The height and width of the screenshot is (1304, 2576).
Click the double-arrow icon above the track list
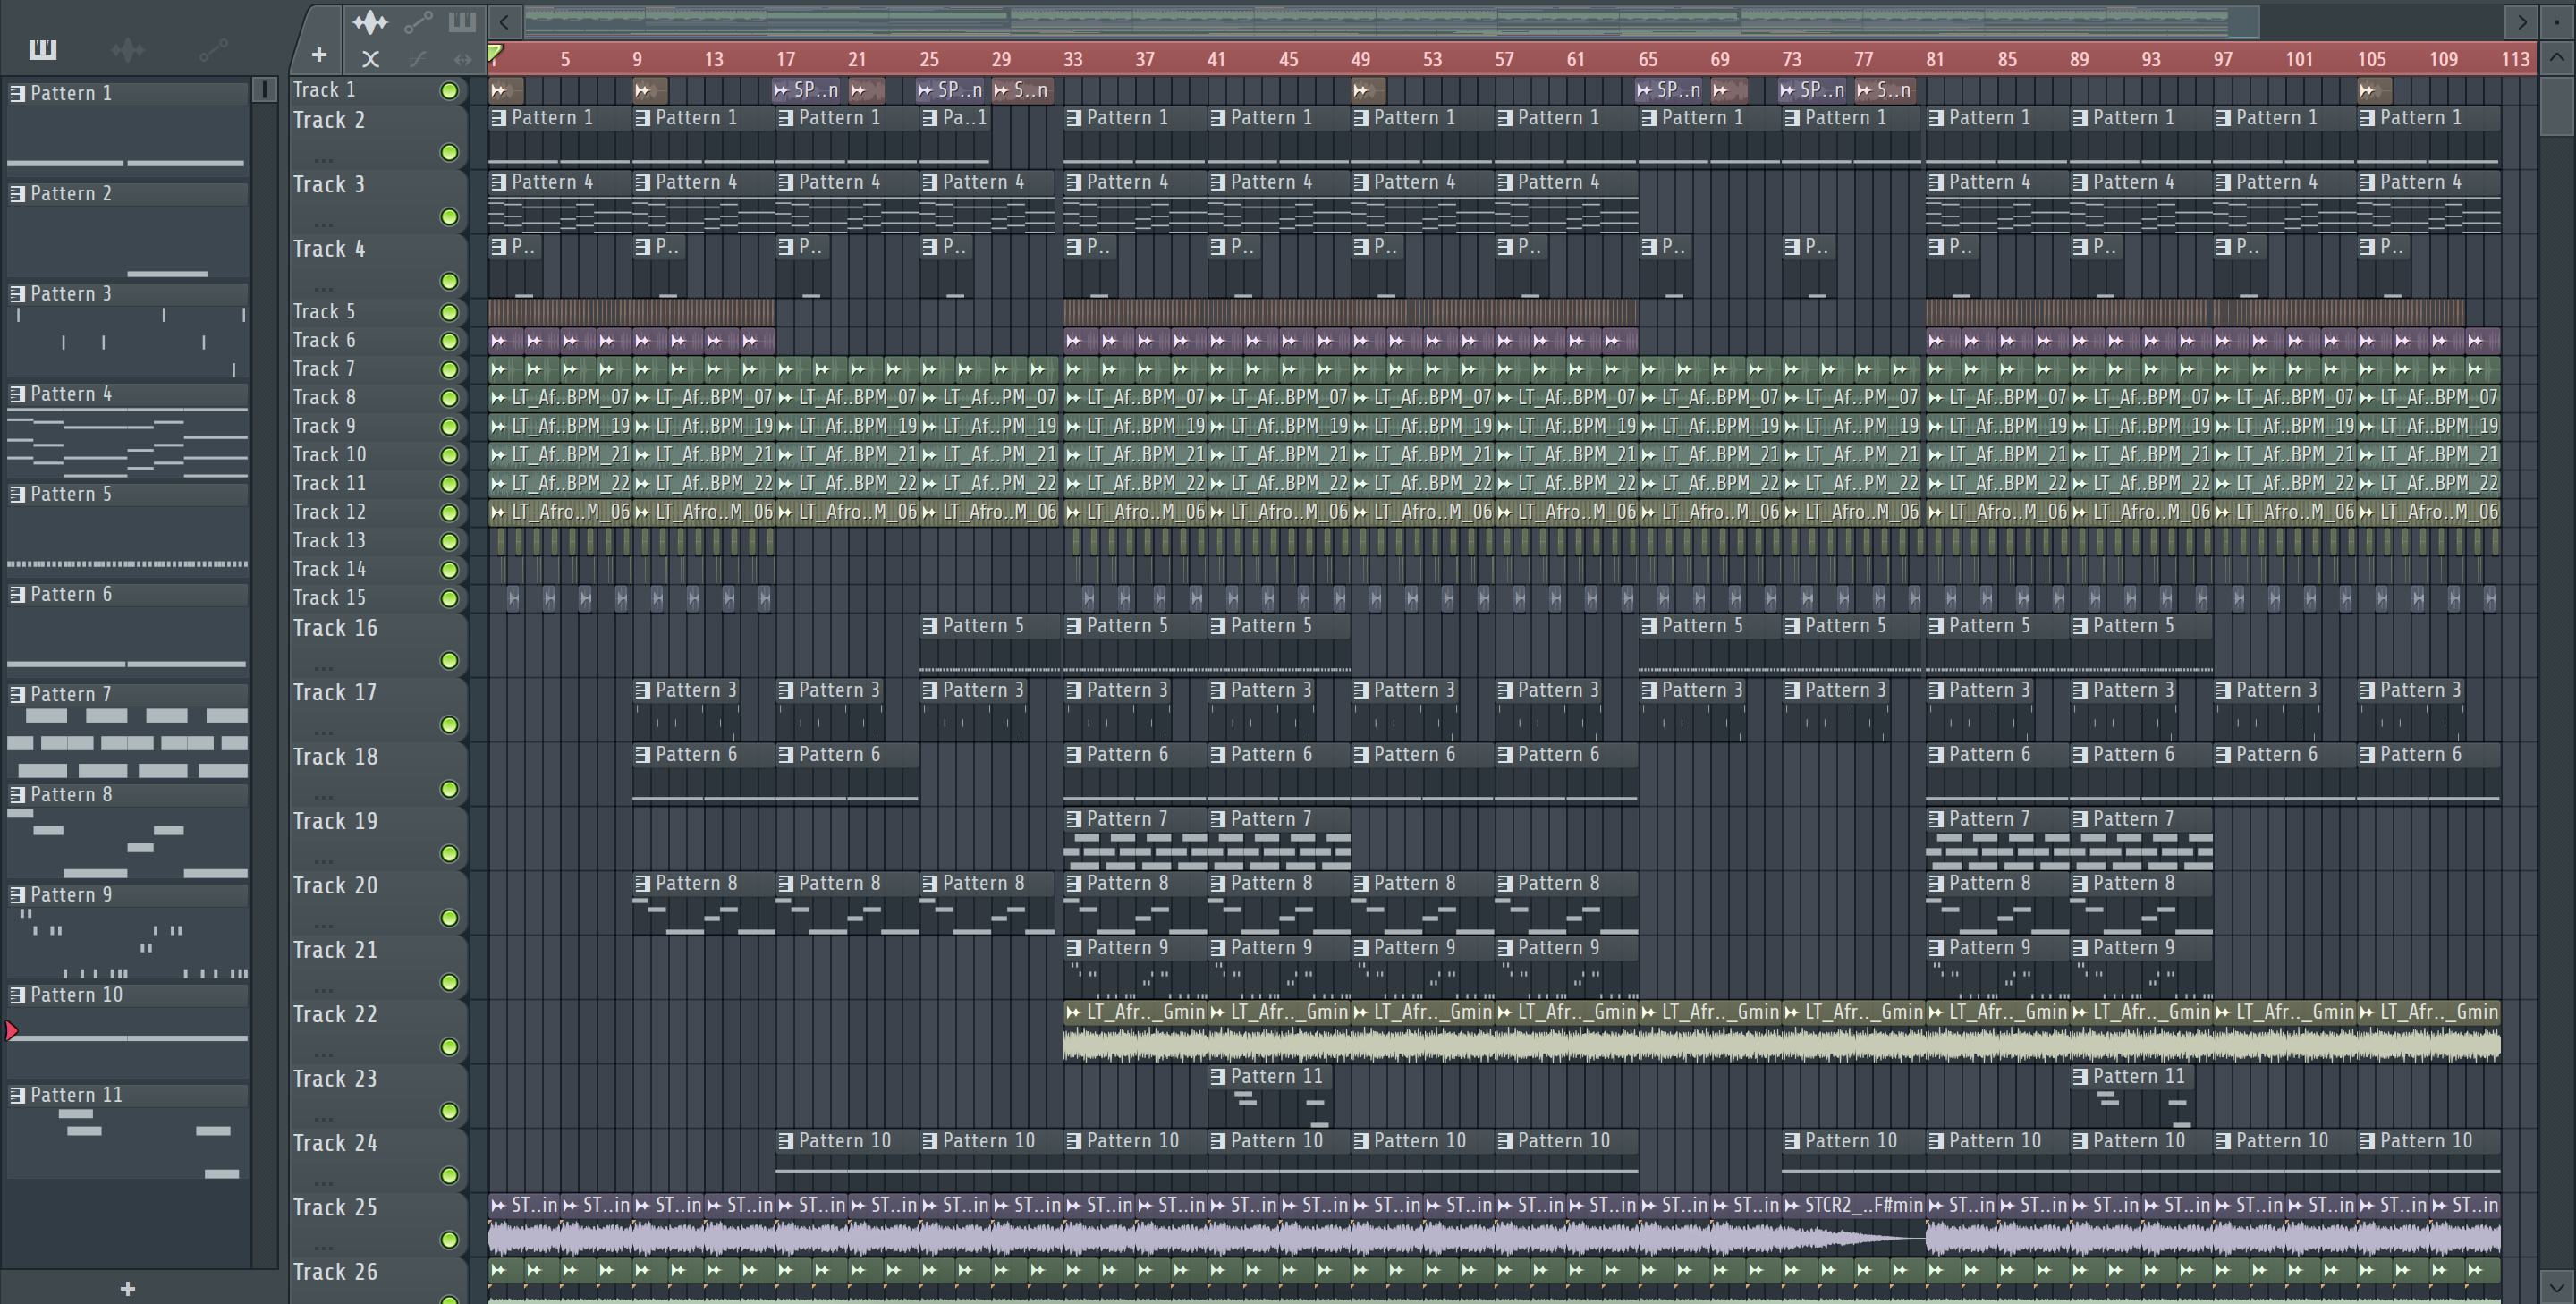tap(462, 59)
